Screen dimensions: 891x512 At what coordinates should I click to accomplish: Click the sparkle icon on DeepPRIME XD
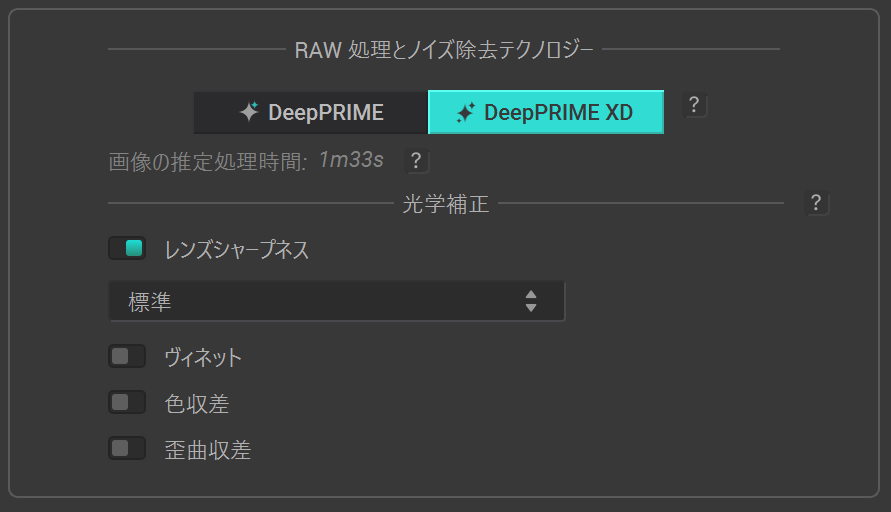(465, 113)
